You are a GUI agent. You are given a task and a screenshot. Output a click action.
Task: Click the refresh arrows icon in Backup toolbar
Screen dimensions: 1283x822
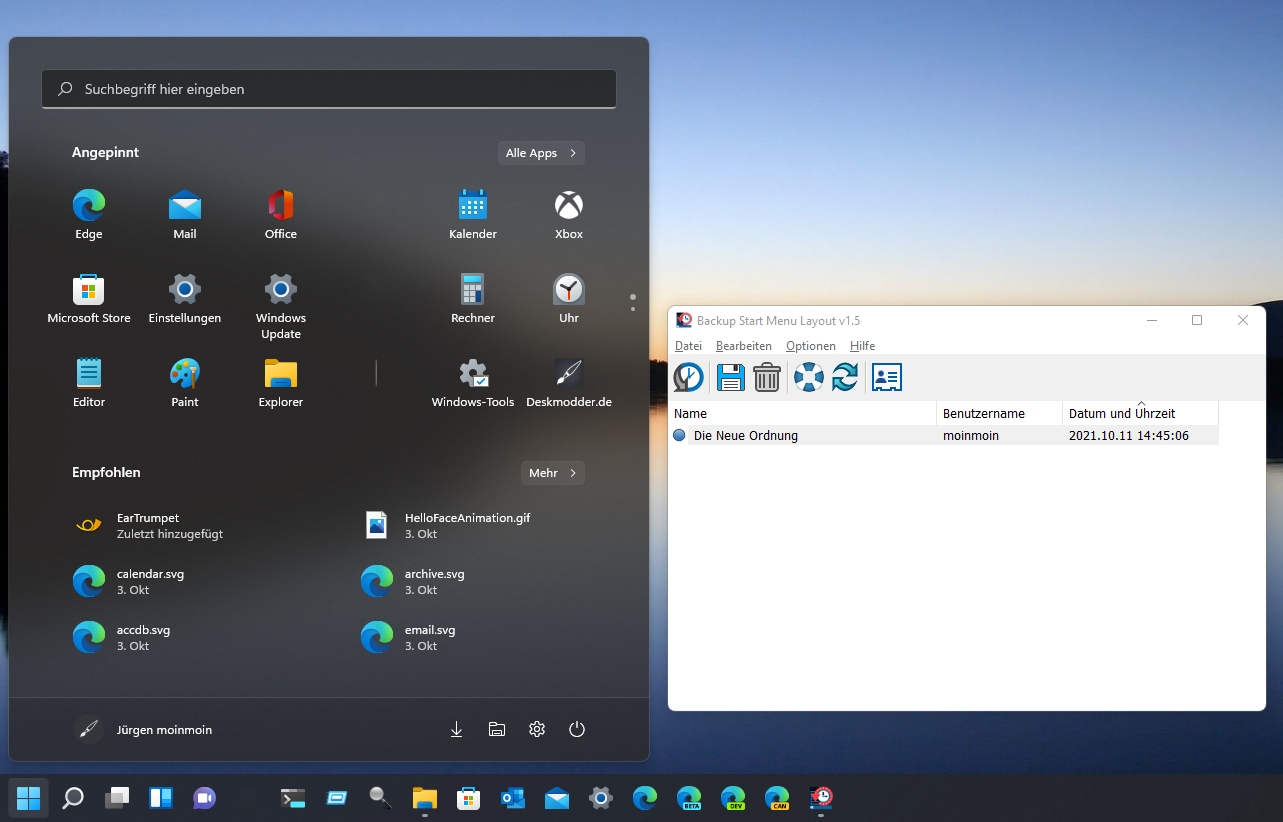(x=845, y=377)
